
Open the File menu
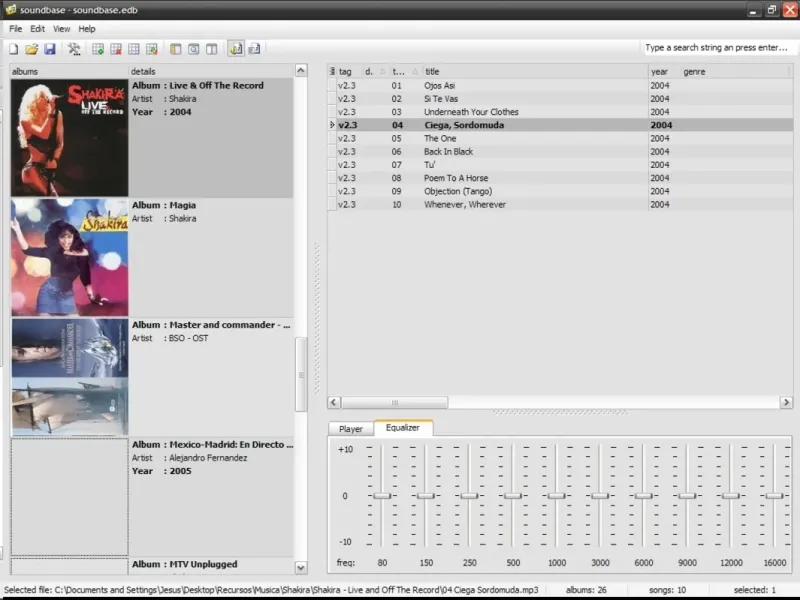click(15, 29)
